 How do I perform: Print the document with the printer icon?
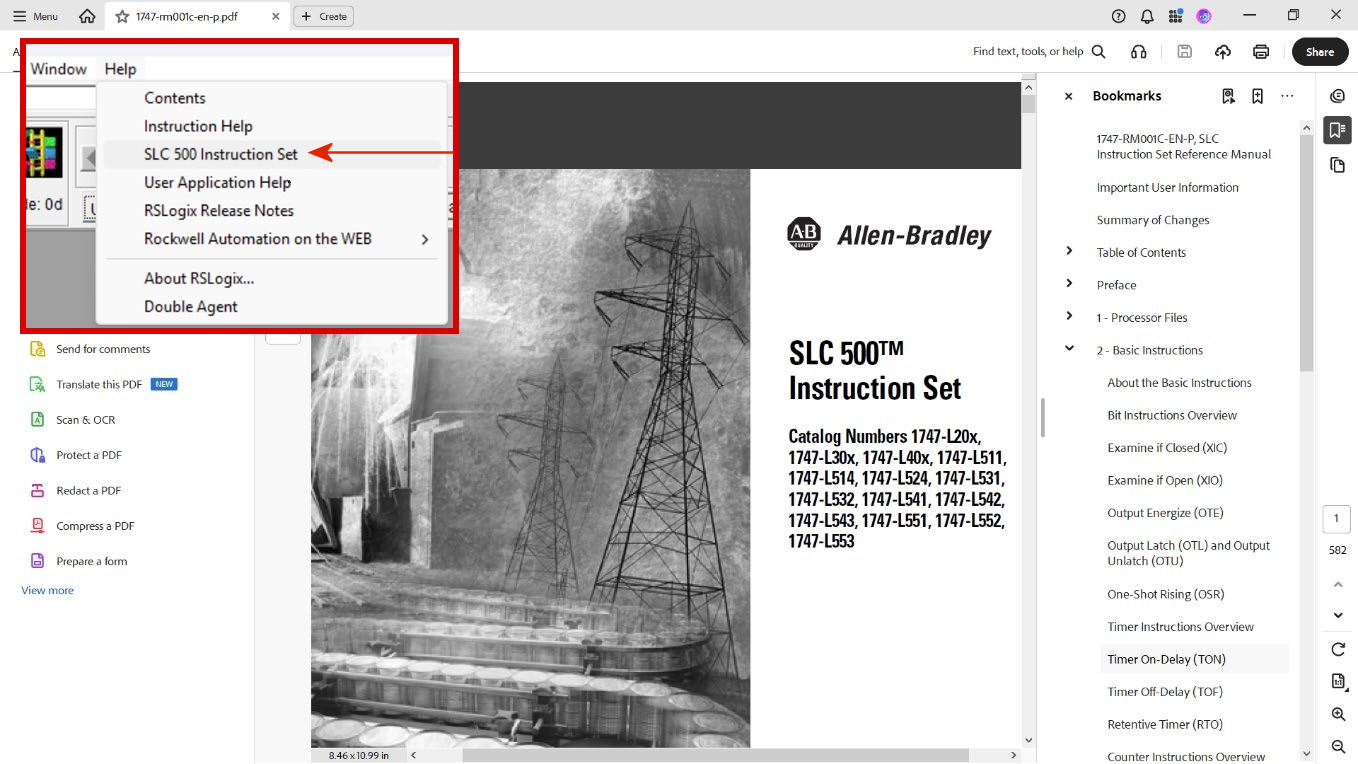tap(1261, 52)
